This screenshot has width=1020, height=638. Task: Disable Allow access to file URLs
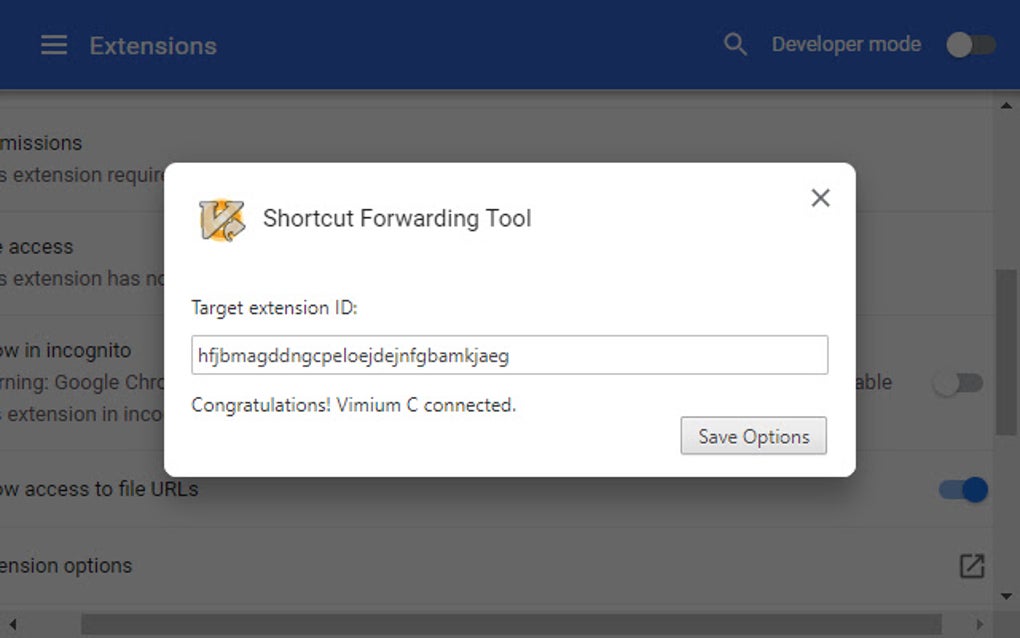pyautogui.click(x=961, y=489)
